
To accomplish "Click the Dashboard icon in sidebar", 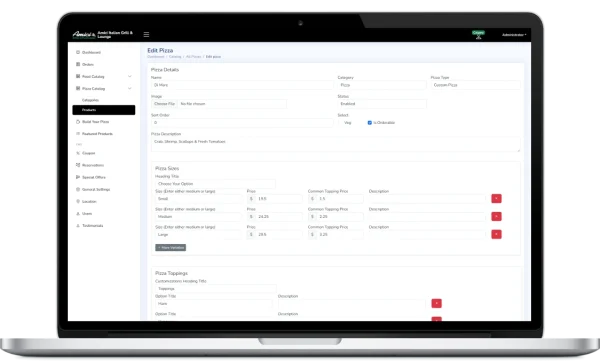I will [78, 52].
